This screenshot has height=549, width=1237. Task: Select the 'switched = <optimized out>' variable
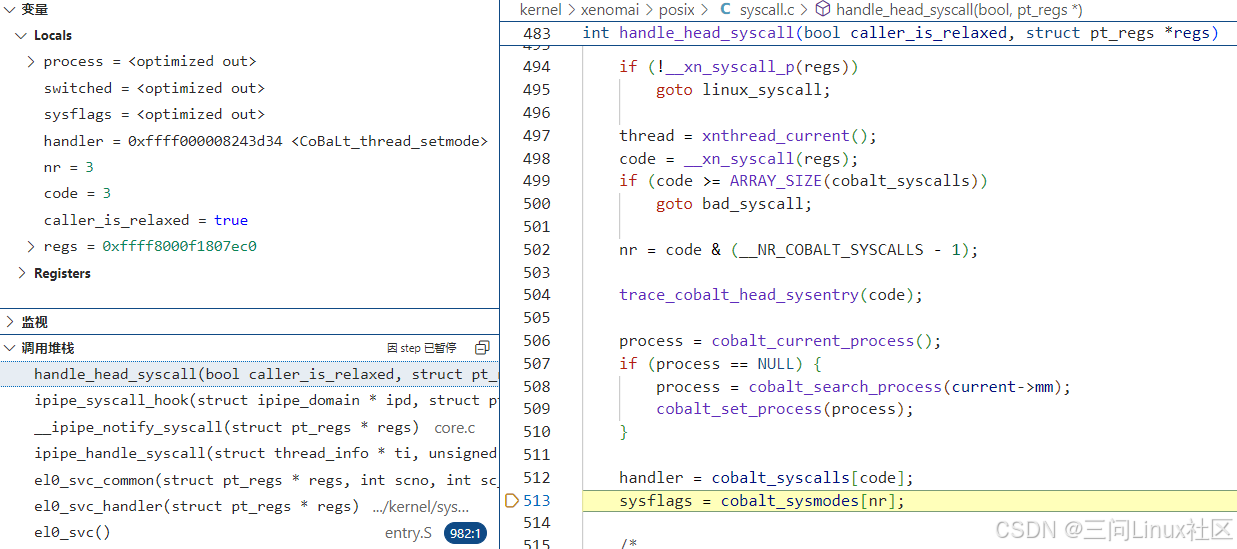[154, 88]
